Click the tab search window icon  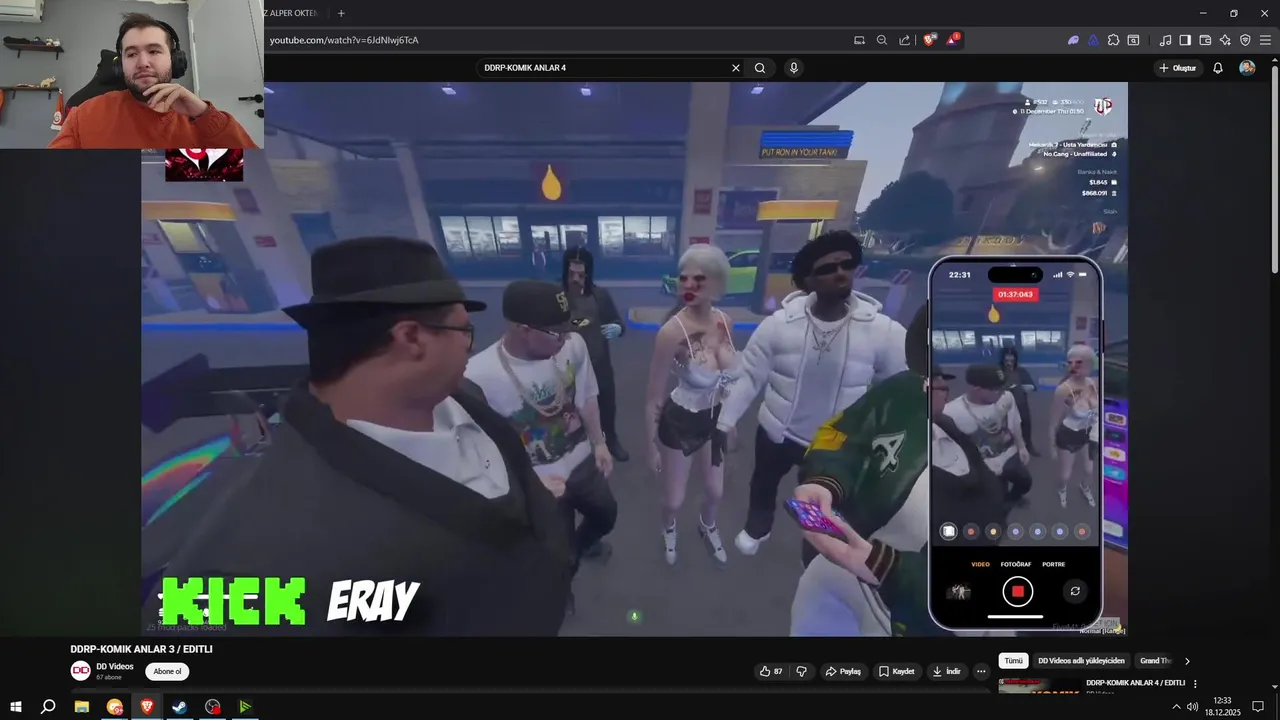point(1133,40)
